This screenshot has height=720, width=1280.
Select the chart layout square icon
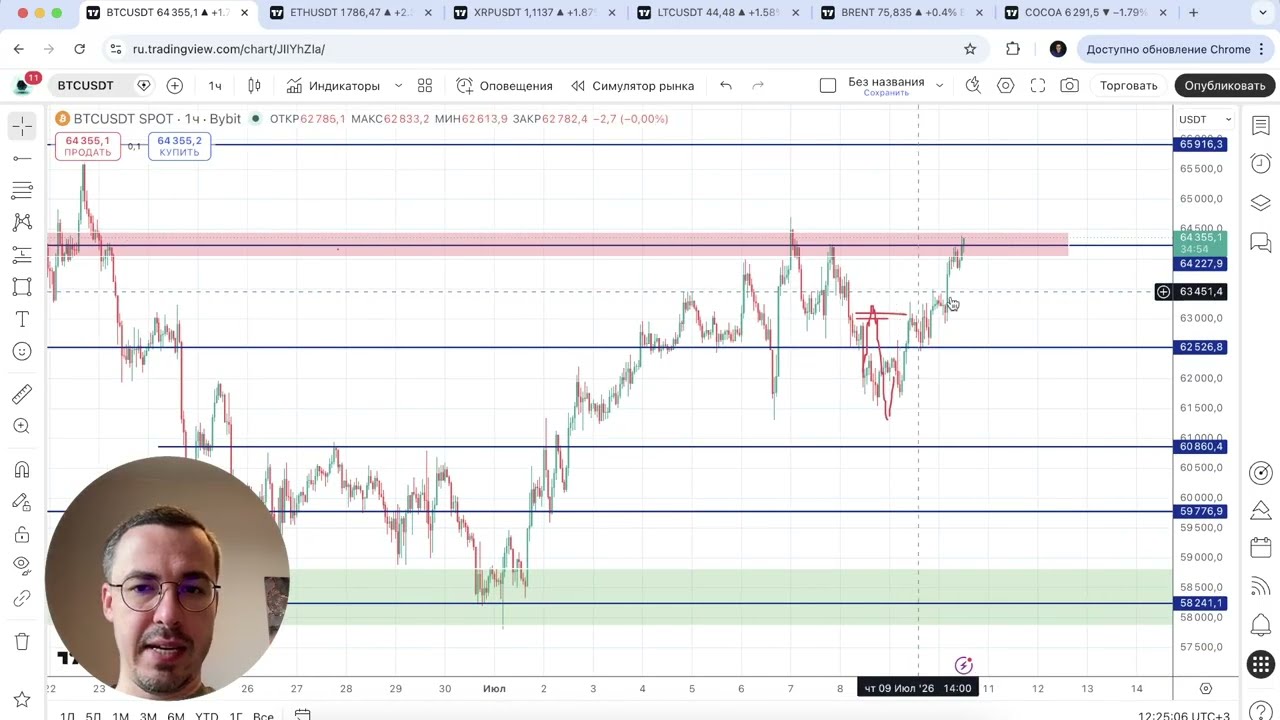click(828, 85)
